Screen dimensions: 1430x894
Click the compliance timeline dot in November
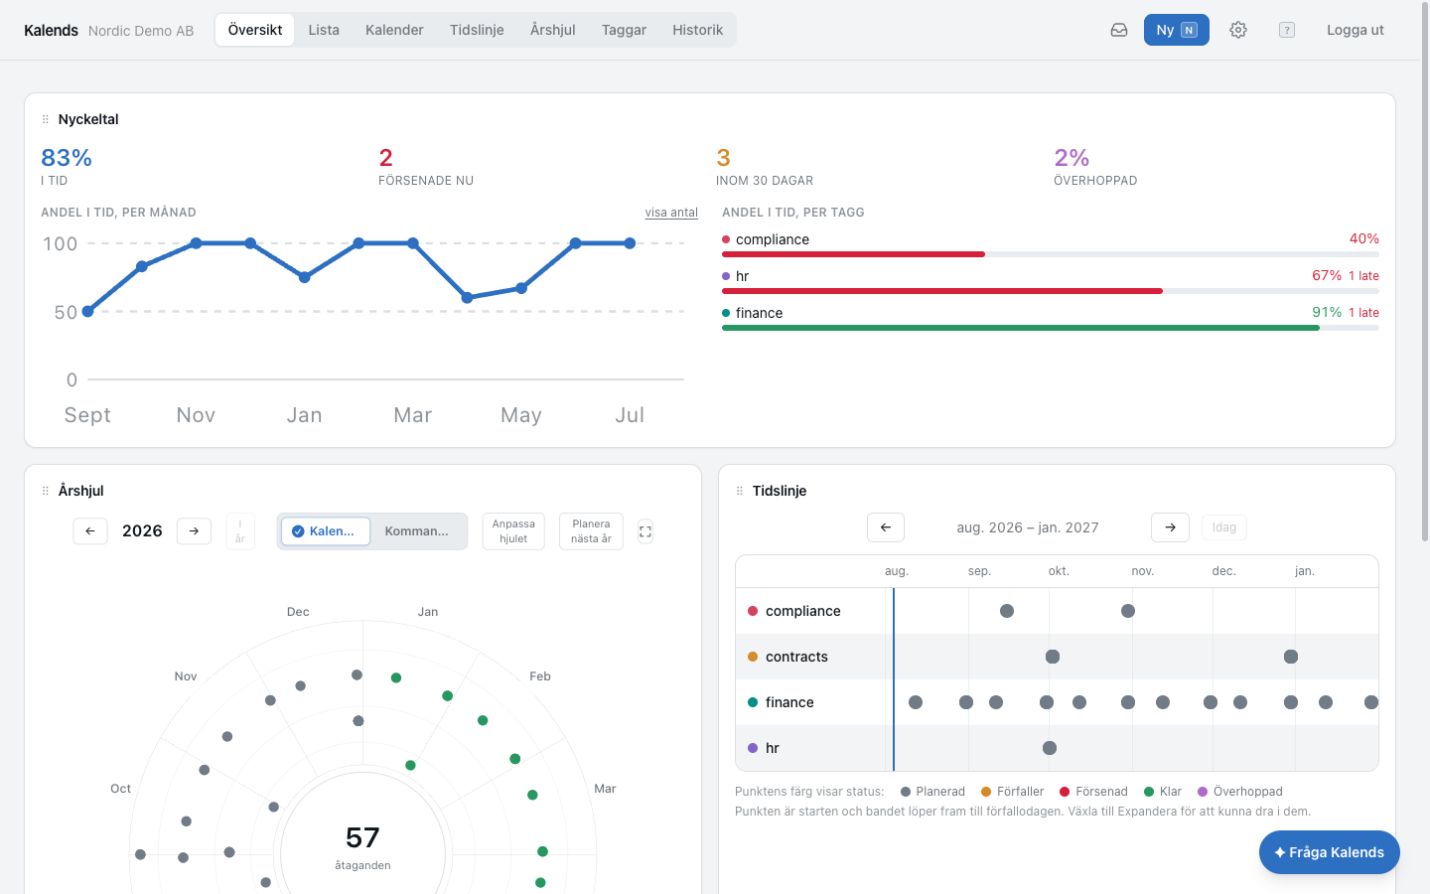click(1128, 611)
